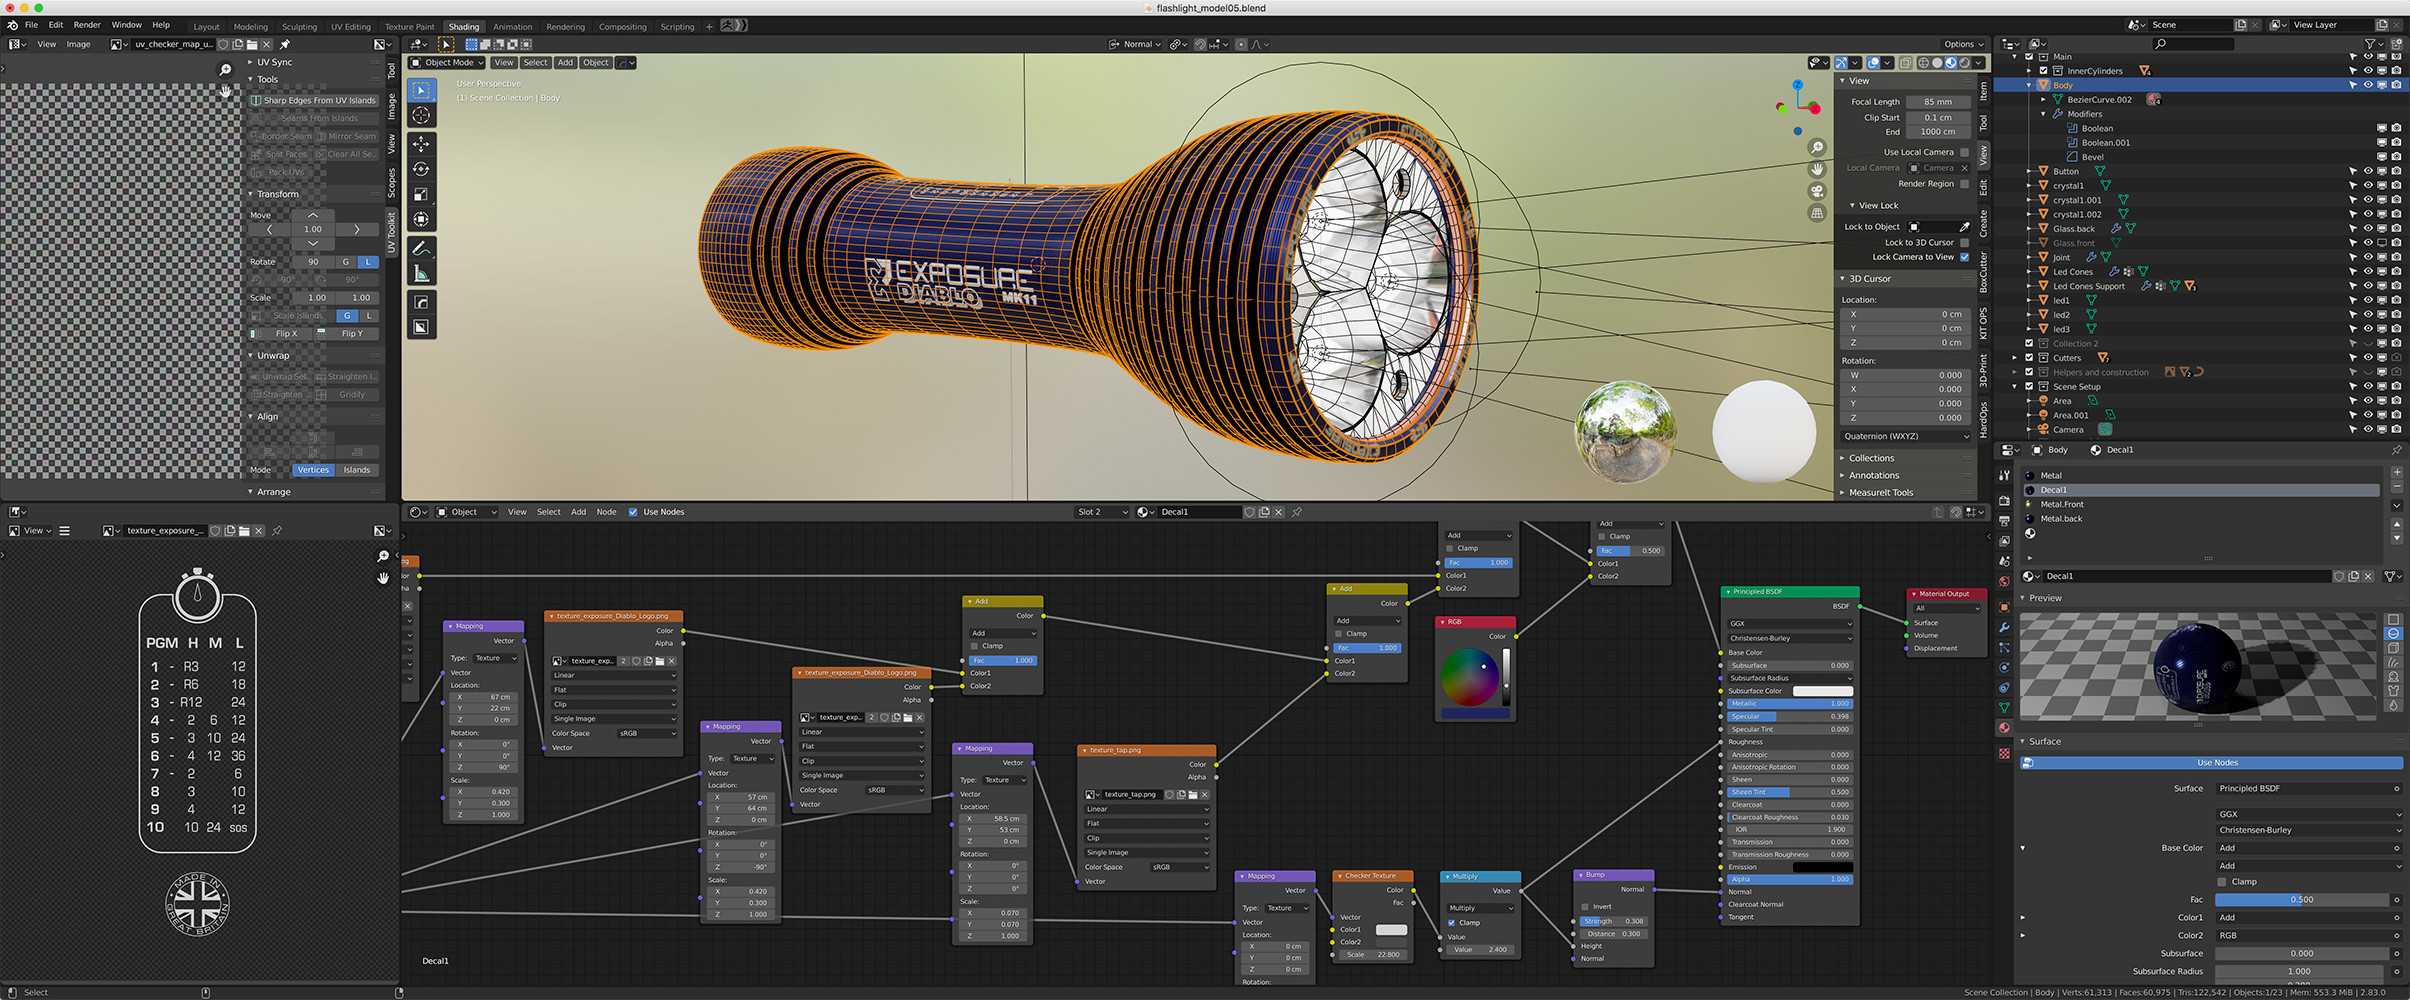Toggle Use Nodes checkbox in node editor header

[633, 512]
